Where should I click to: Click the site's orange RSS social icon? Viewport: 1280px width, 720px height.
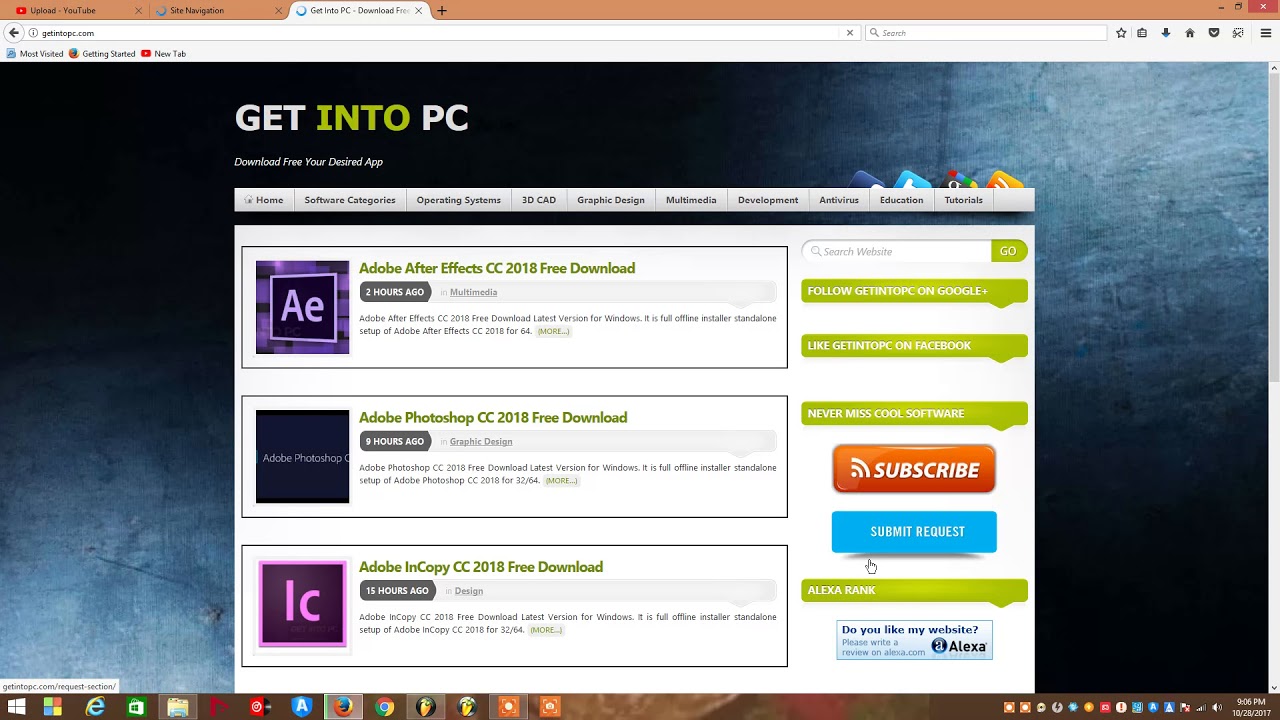point(1003,181)
